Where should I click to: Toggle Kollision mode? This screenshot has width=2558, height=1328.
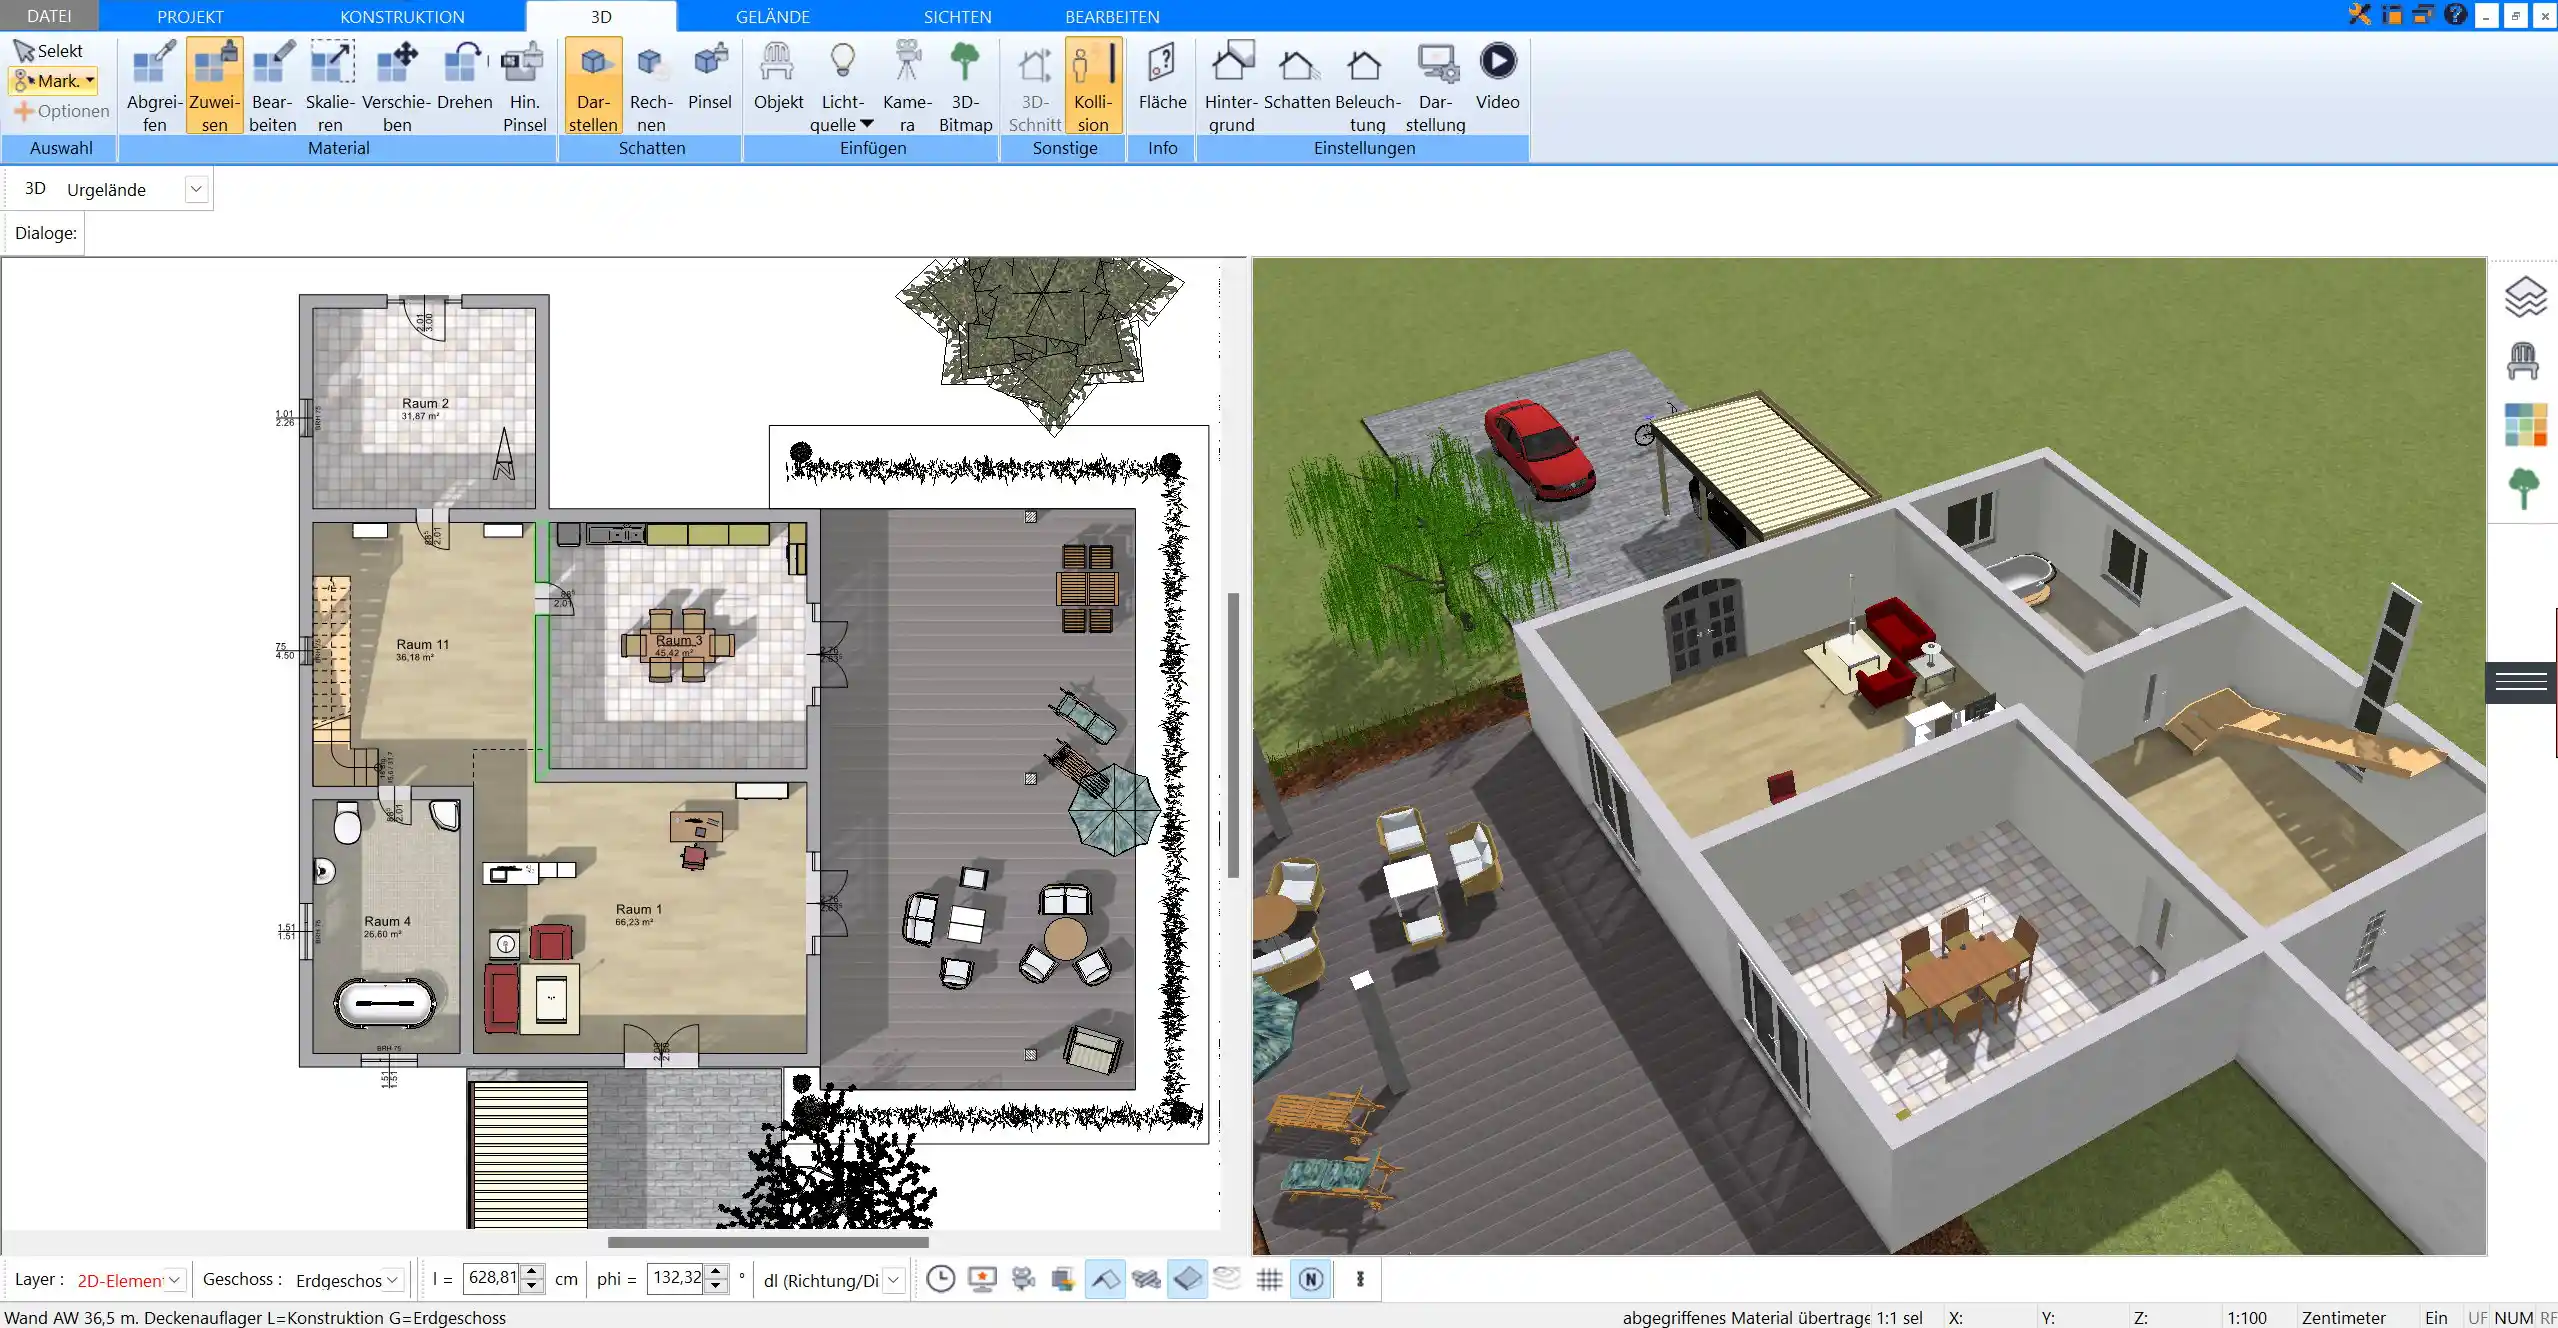(x=1093, y=86)
